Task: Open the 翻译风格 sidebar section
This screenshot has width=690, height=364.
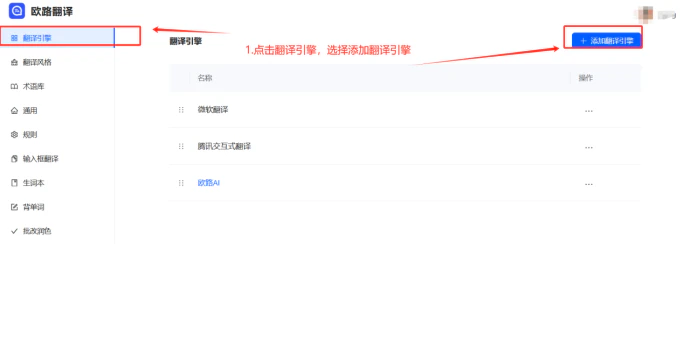Action: [x=57, y=62]
